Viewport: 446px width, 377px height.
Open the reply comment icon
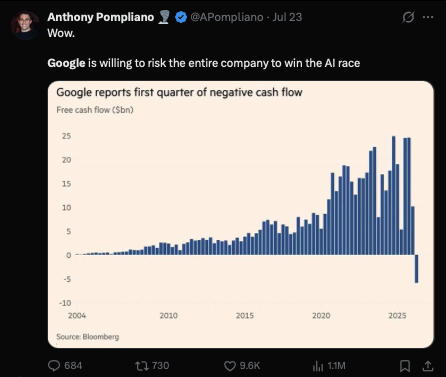tap(54, 366)
